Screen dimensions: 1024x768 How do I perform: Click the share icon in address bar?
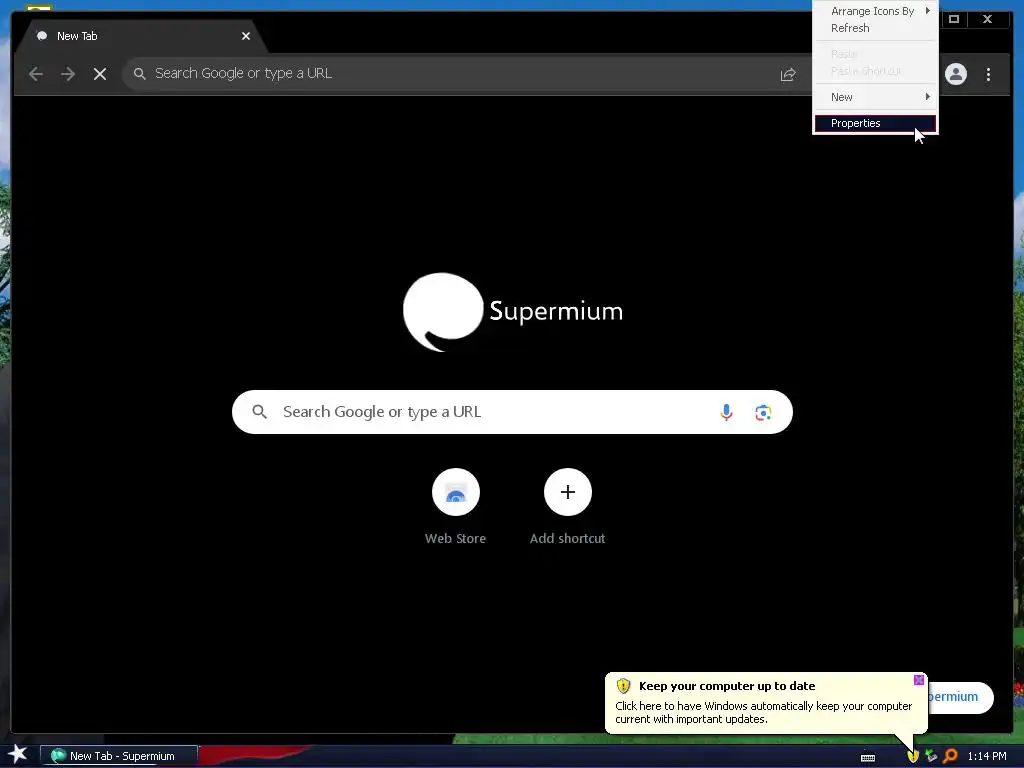click(788, 74)
